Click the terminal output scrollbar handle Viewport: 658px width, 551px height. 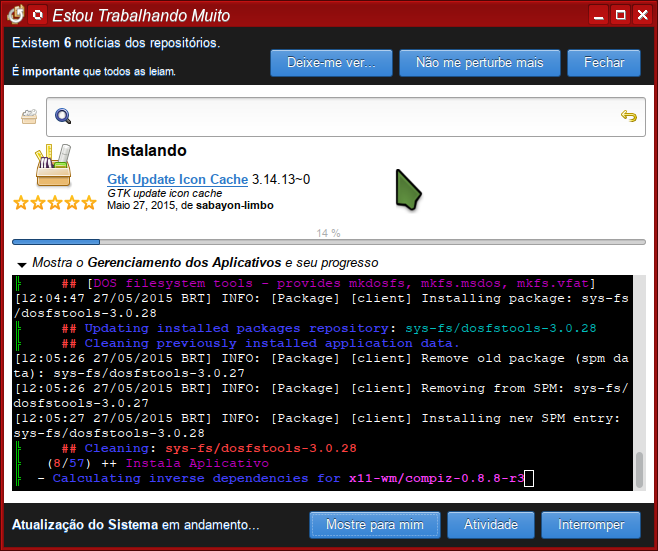click(639, 470)
